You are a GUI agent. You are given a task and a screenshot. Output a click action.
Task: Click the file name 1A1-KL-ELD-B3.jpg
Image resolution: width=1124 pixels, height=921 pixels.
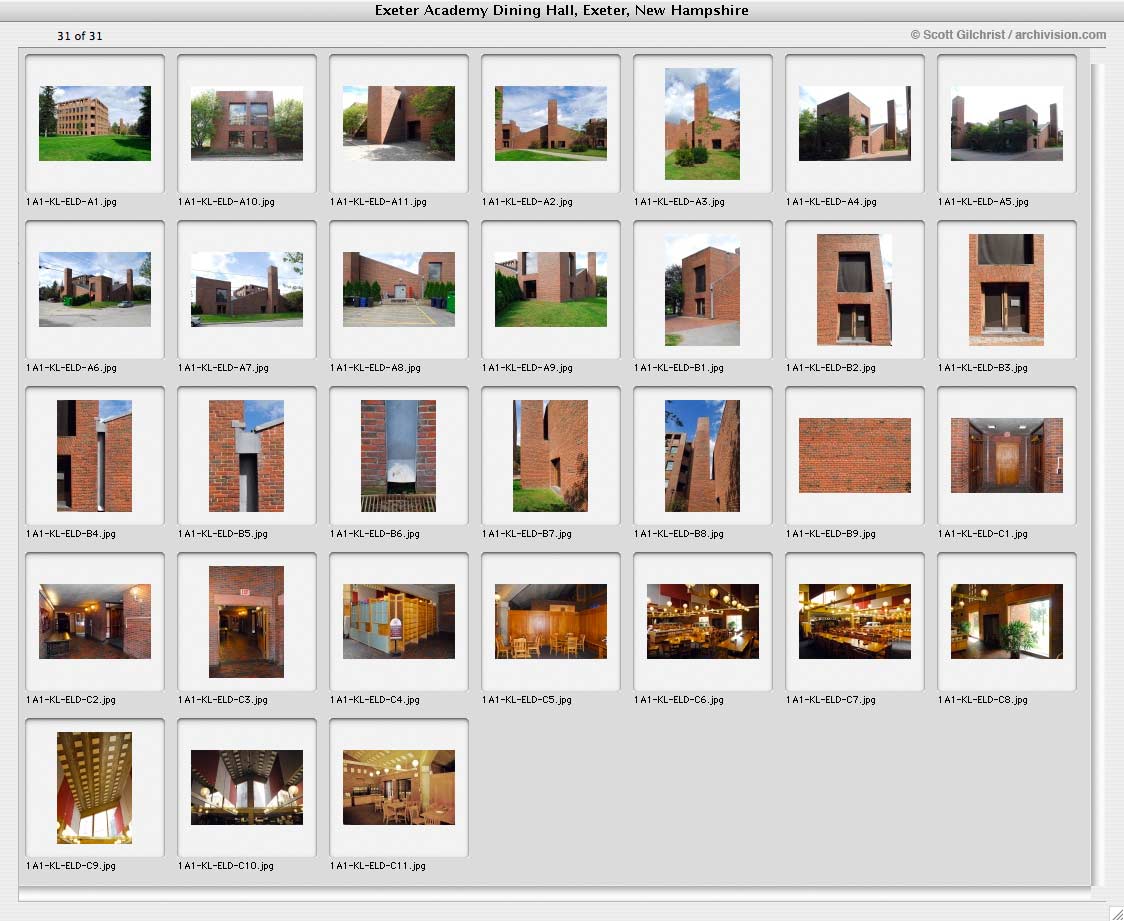coord(983,368)
